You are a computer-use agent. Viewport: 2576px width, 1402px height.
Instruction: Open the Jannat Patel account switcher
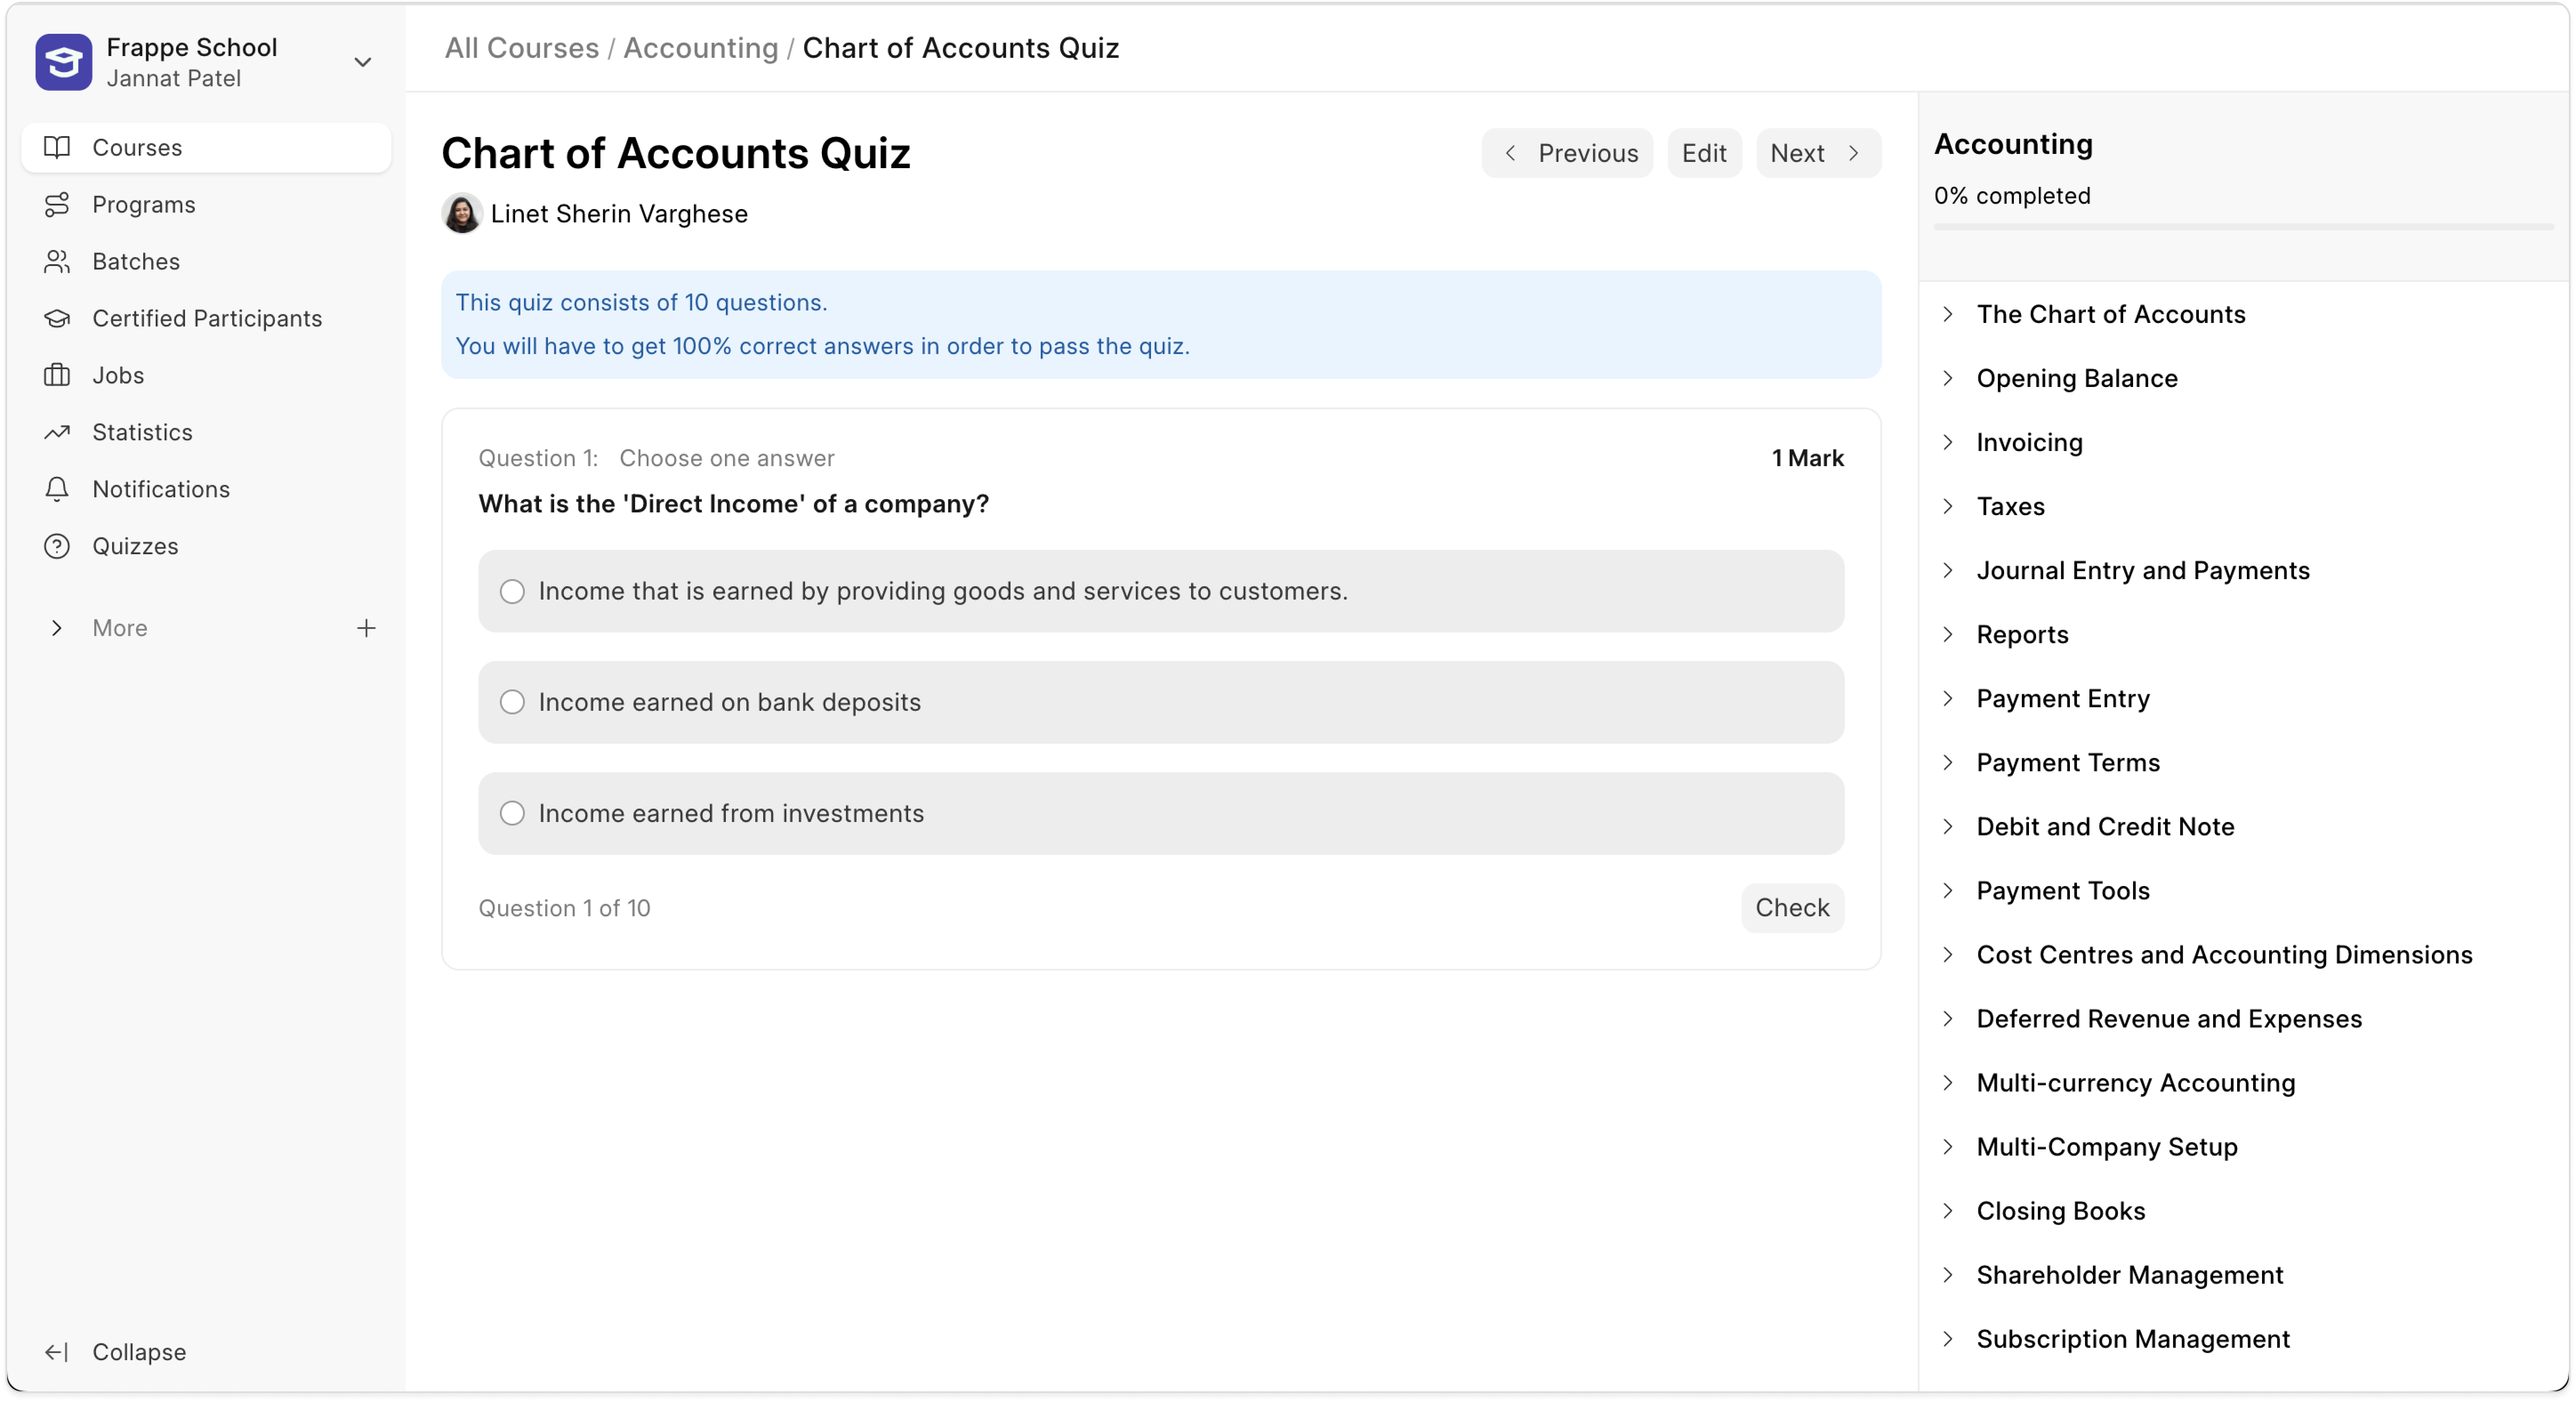364,62
